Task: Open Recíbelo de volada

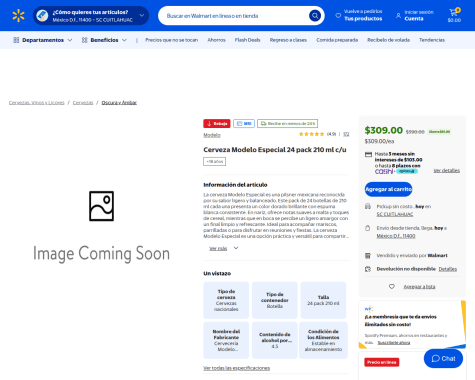Action: [388, 40]
